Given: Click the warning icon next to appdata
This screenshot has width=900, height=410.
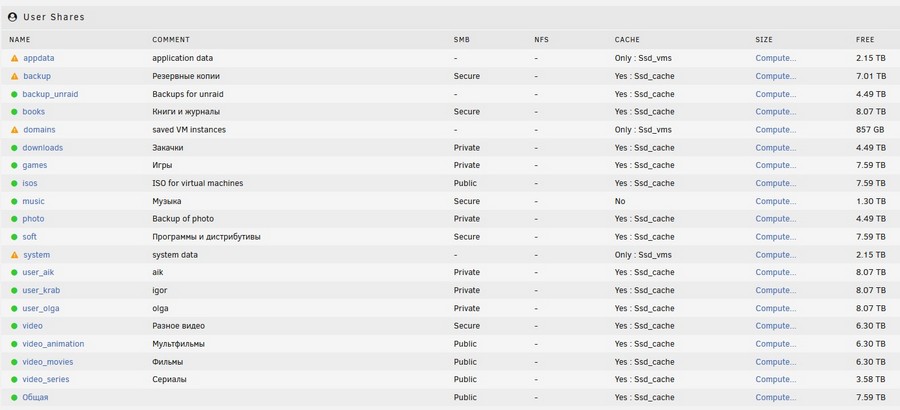Looking at the screenshot, I should point(14,58).
